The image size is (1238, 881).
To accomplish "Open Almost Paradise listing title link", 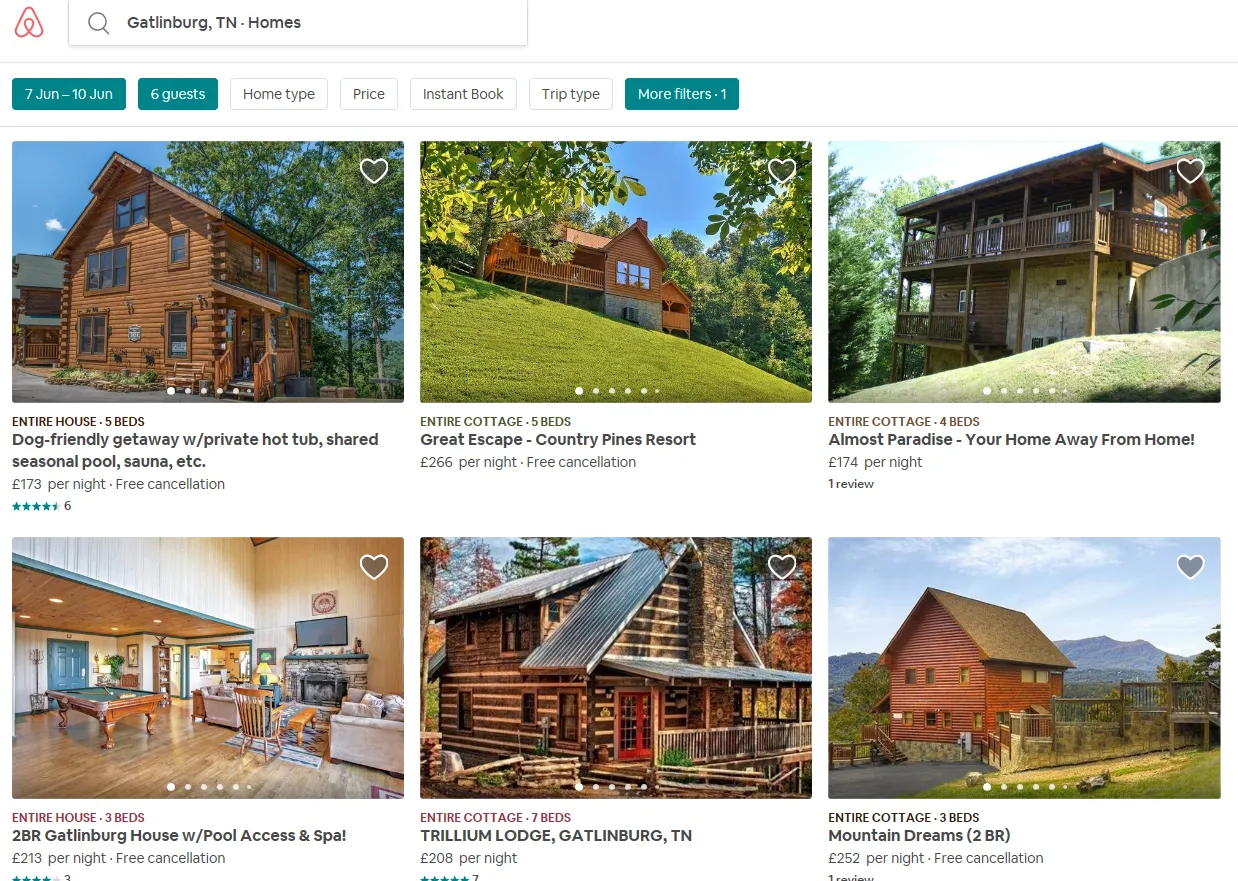I will click(x=1012, y=439).
